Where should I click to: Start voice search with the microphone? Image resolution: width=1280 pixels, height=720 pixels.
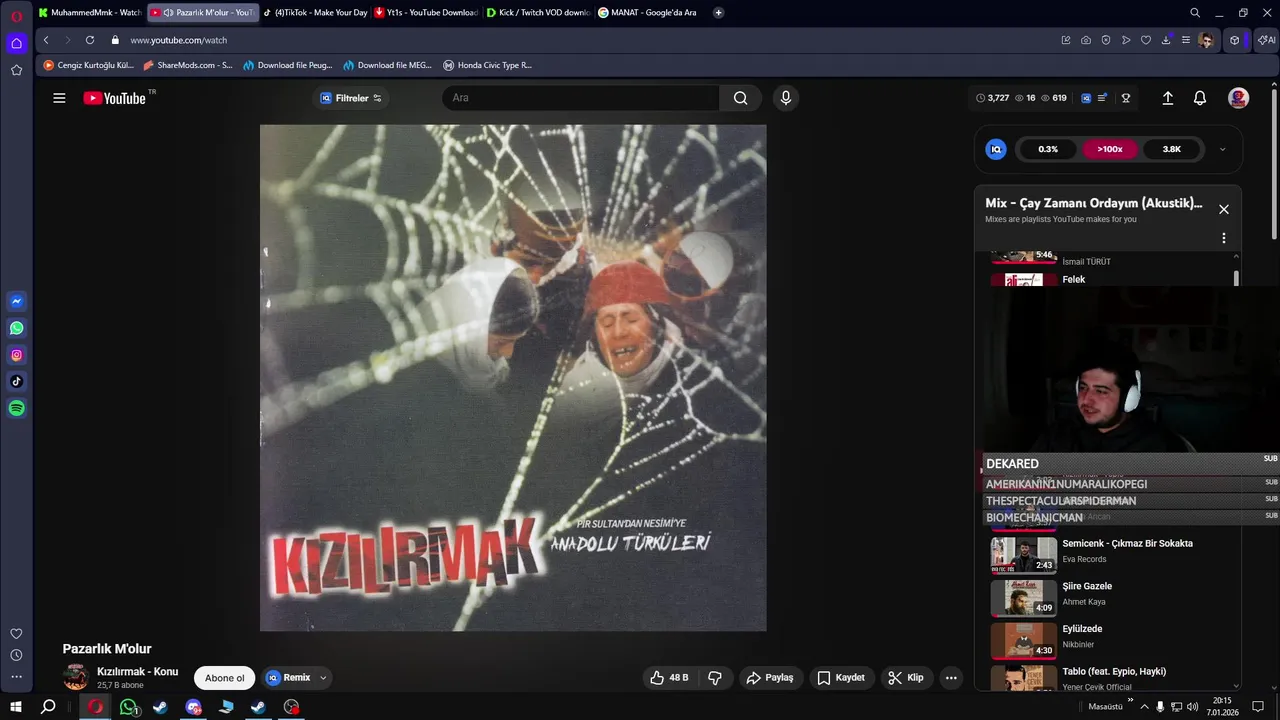pyautogui.click(x=786, y=98)
